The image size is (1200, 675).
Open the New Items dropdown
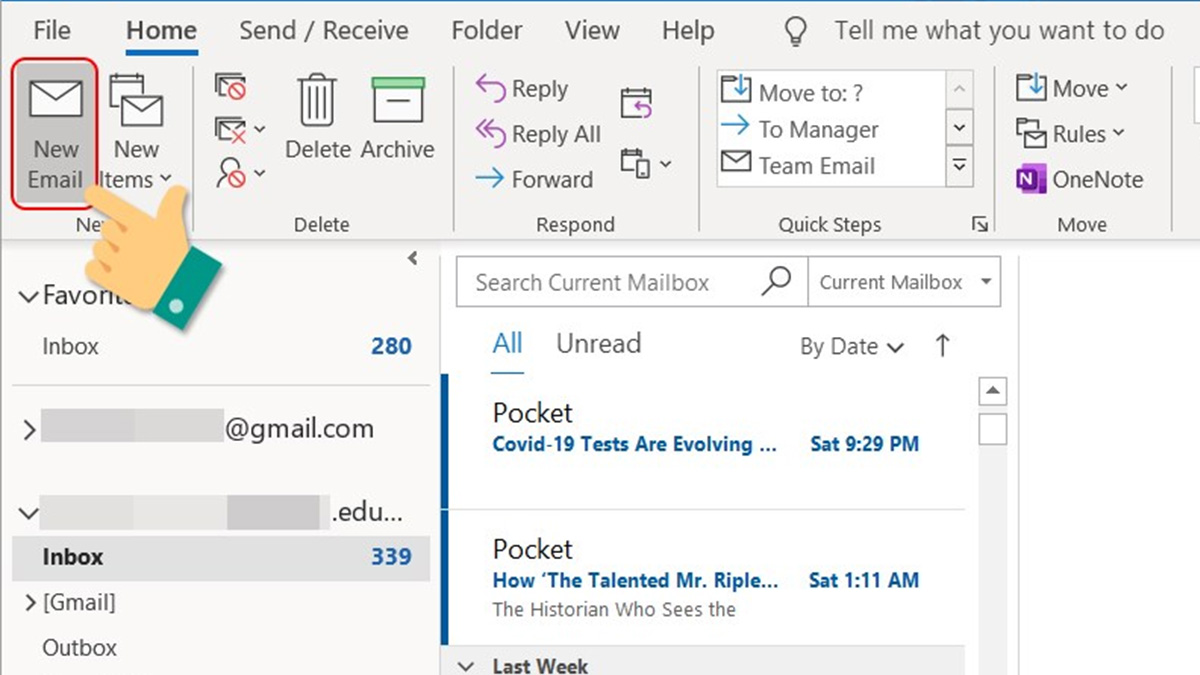(x=136, y=133)
